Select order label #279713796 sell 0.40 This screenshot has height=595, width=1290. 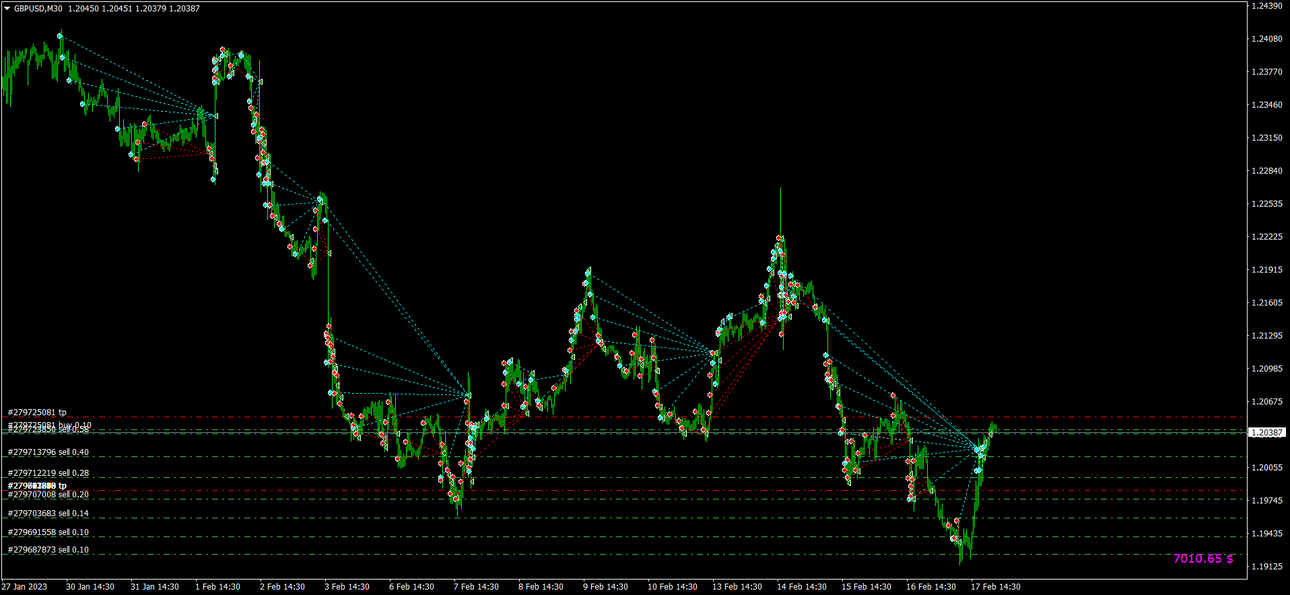point(48,452)
